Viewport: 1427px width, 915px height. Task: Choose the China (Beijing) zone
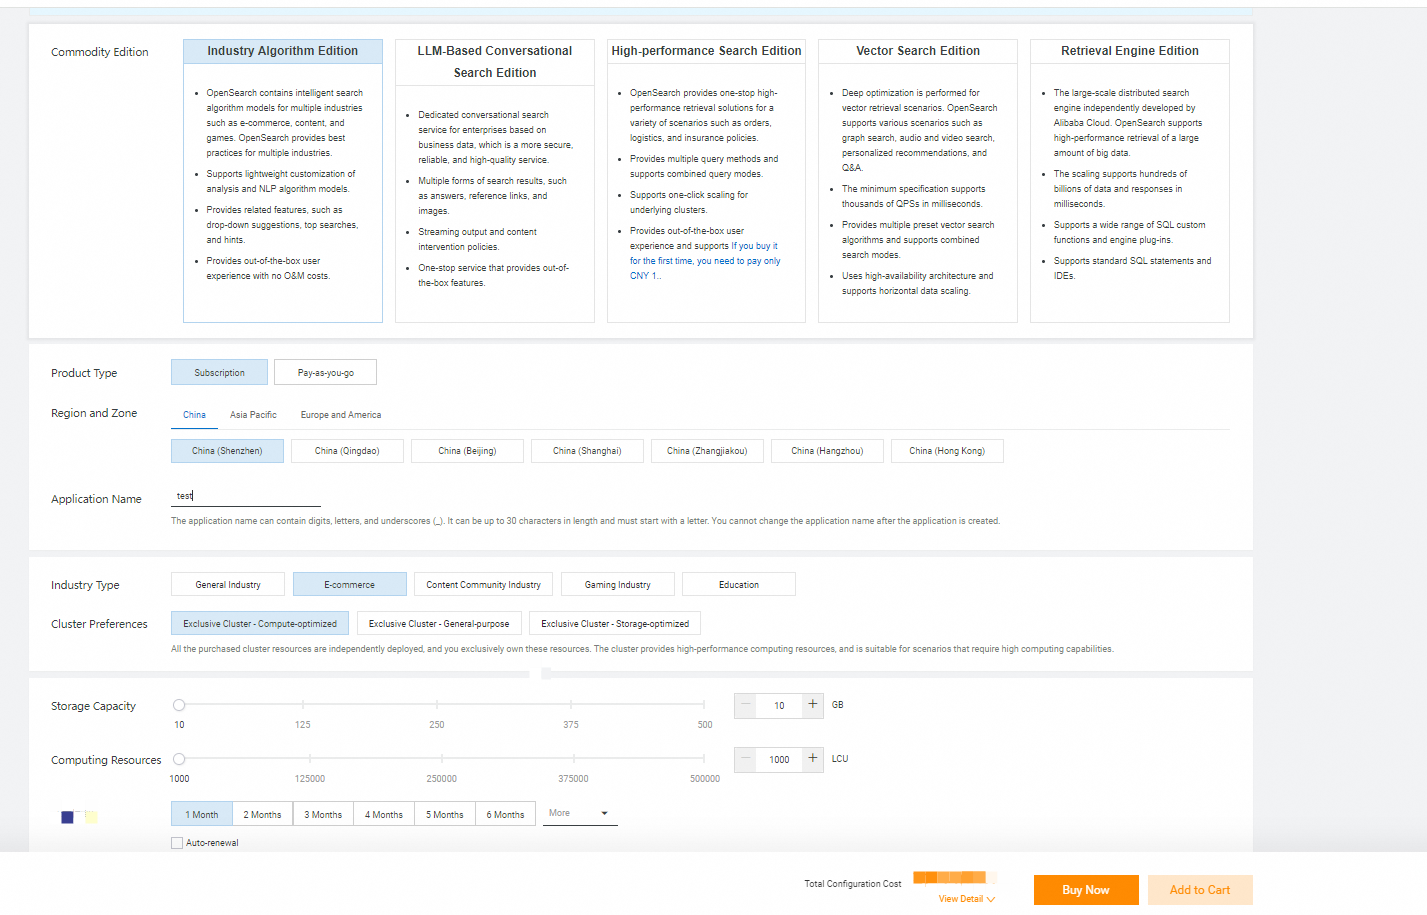pyautogui.click(x=467, y=451)
